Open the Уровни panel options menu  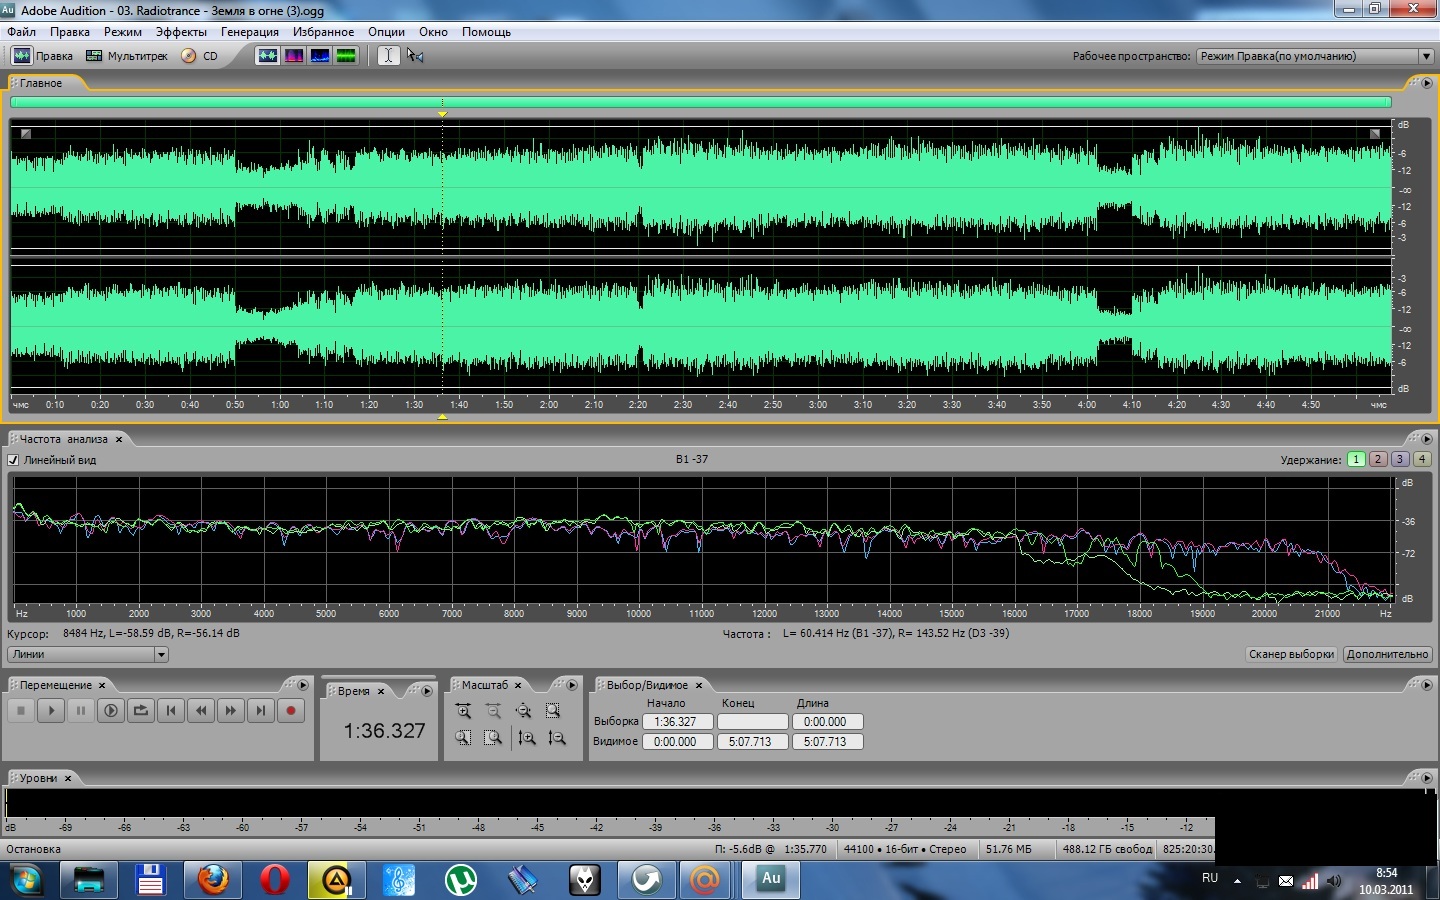point(1427,778)
